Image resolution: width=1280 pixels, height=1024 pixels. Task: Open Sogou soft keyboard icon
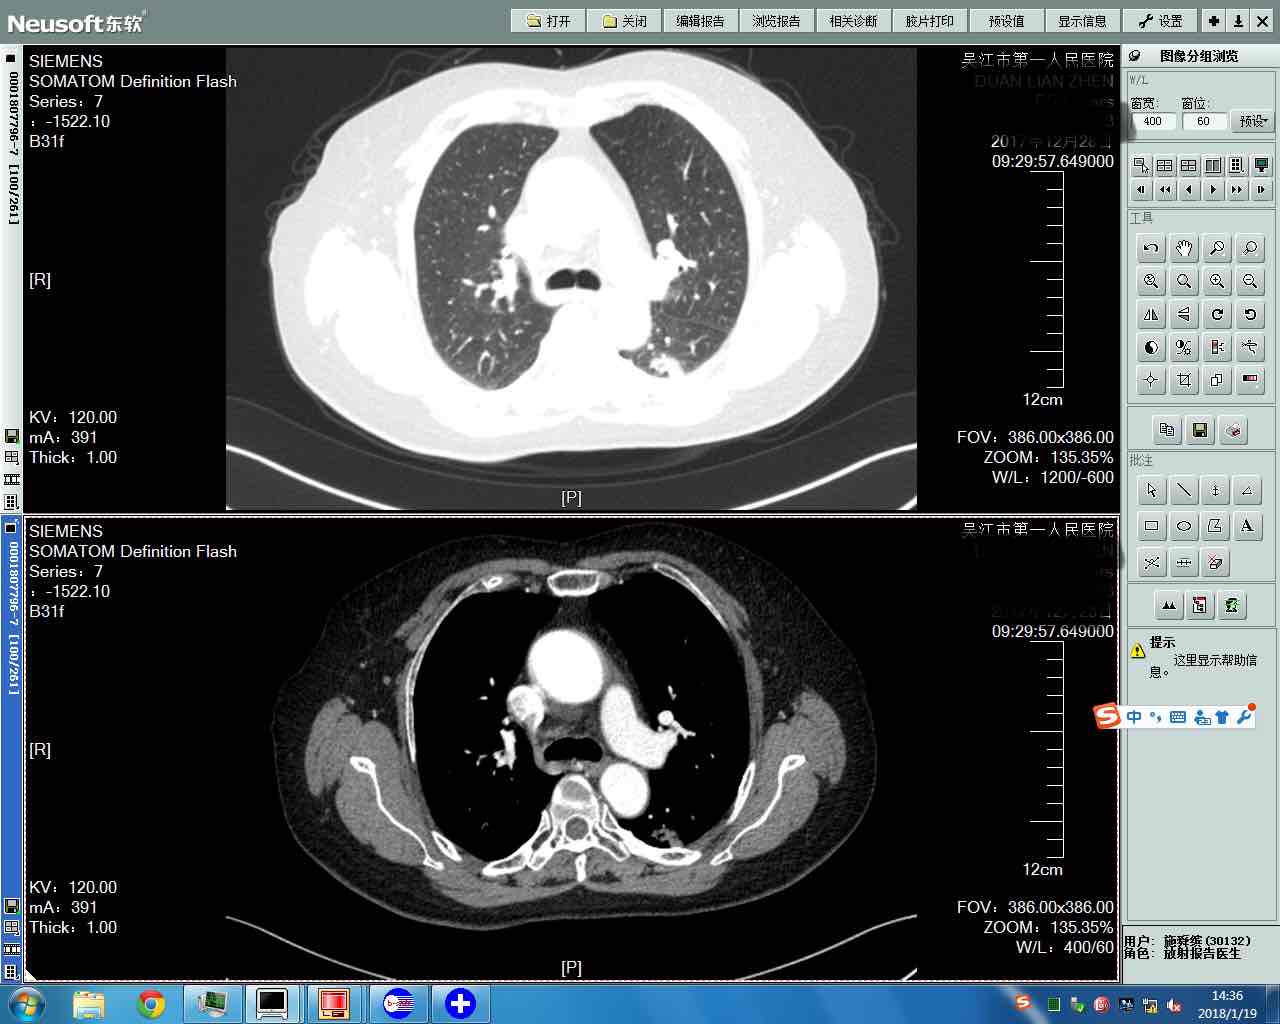[x=1178, y=717]
